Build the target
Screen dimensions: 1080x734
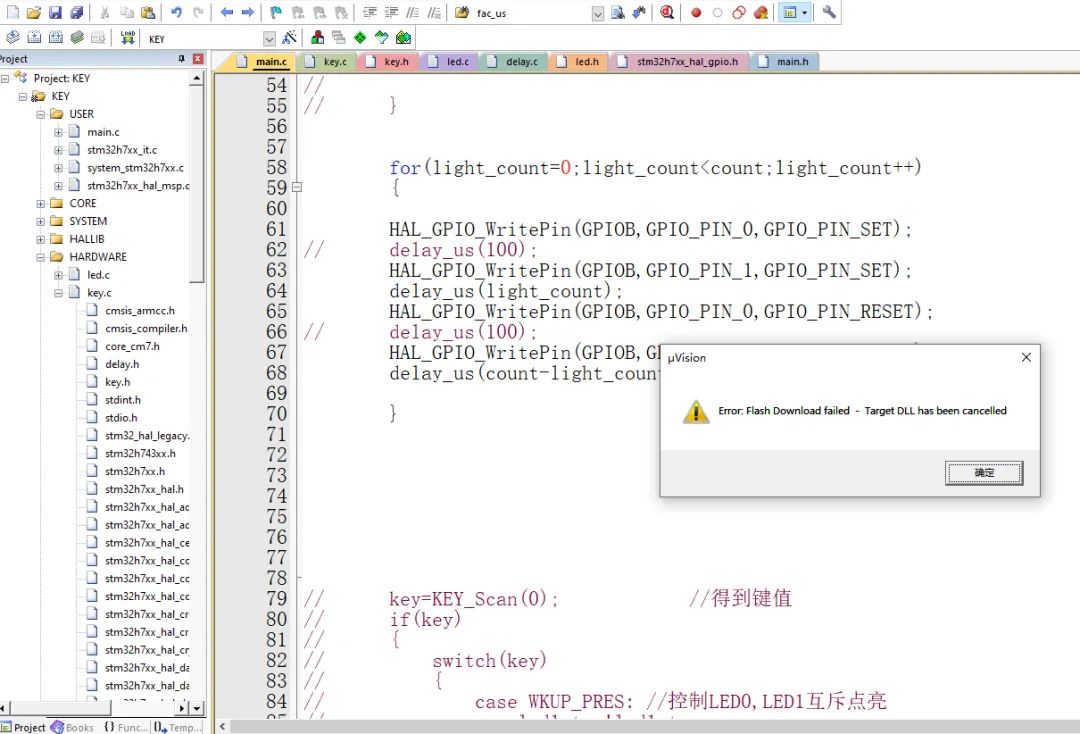pyautogui.click(x=32, y=38)
